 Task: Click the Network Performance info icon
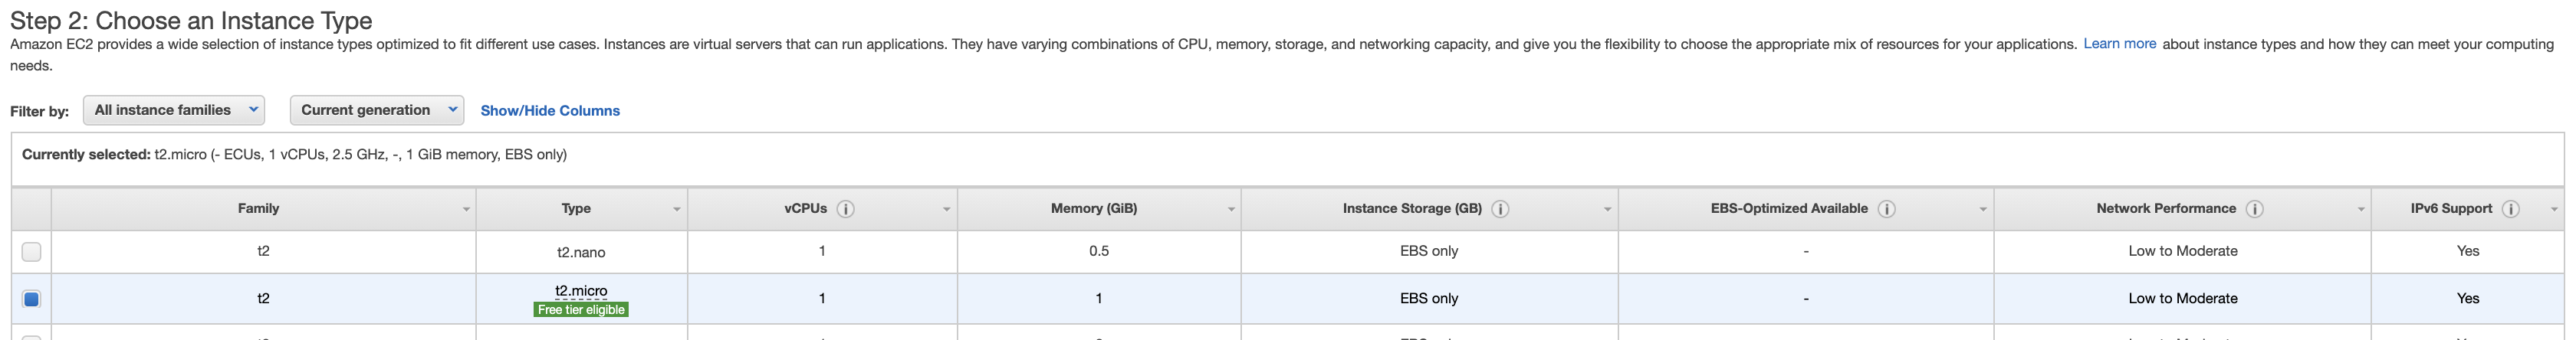tap(2254, 209)
